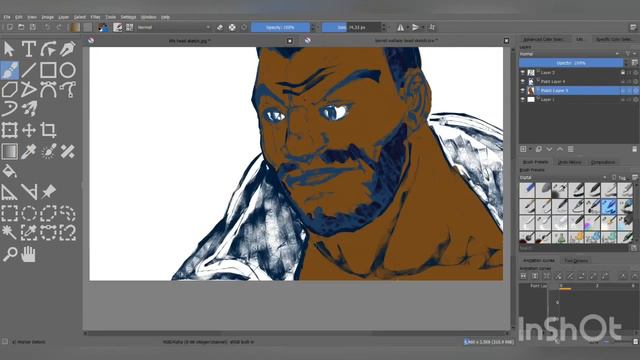Select the Rectangle tool
The width and height of the screenshot is (640, 360).
click(x=48, y=70)
